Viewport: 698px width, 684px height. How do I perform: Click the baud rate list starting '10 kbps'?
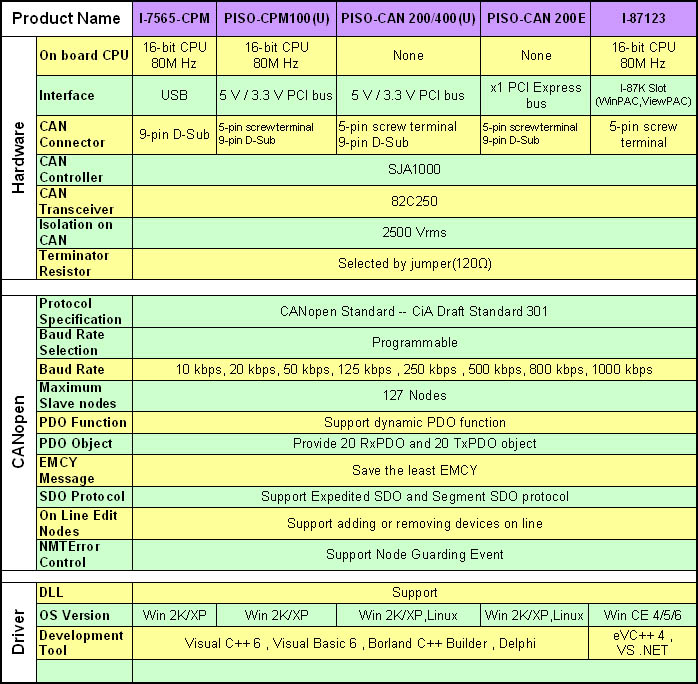(x=414, y=369)
